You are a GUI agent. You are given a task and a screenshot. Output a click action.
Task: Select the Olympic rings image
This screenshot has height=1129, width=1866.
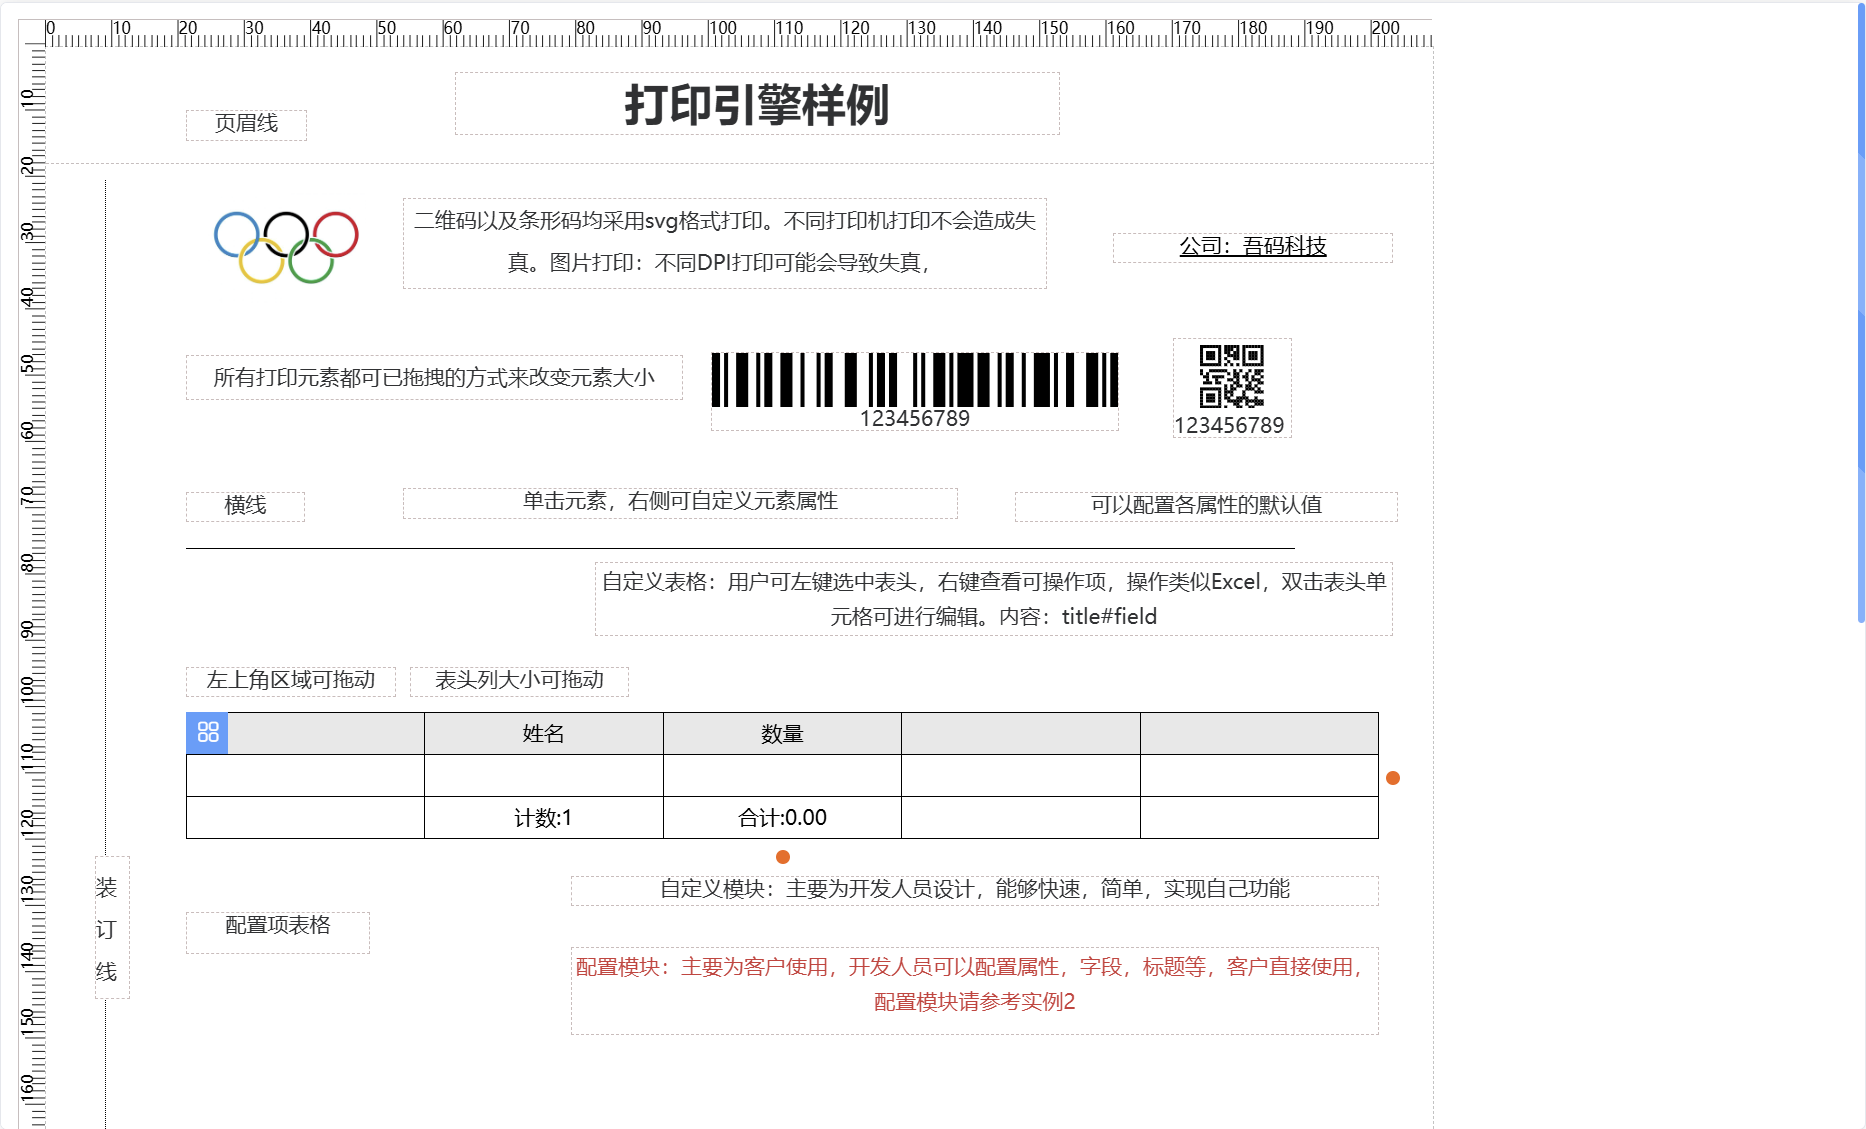[x=286, y=247]
